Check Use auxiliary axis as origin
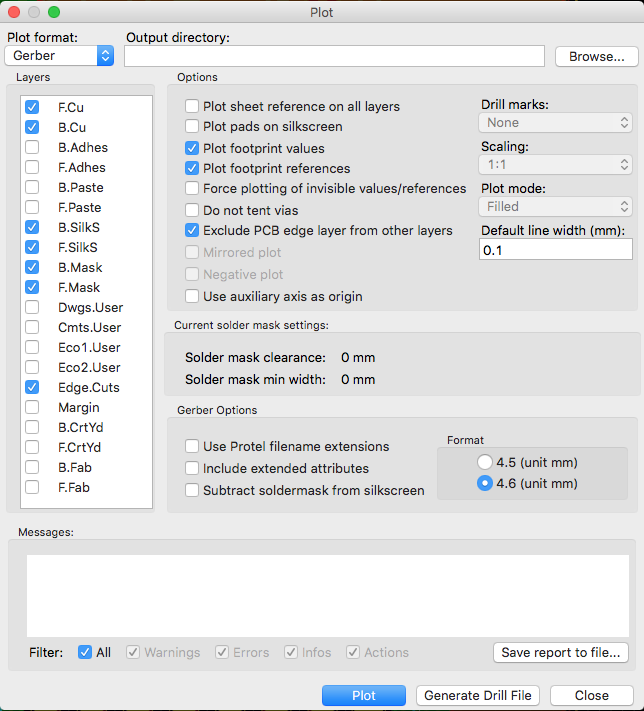This screenshot has width=644, height=711. (x=192, y=296)
